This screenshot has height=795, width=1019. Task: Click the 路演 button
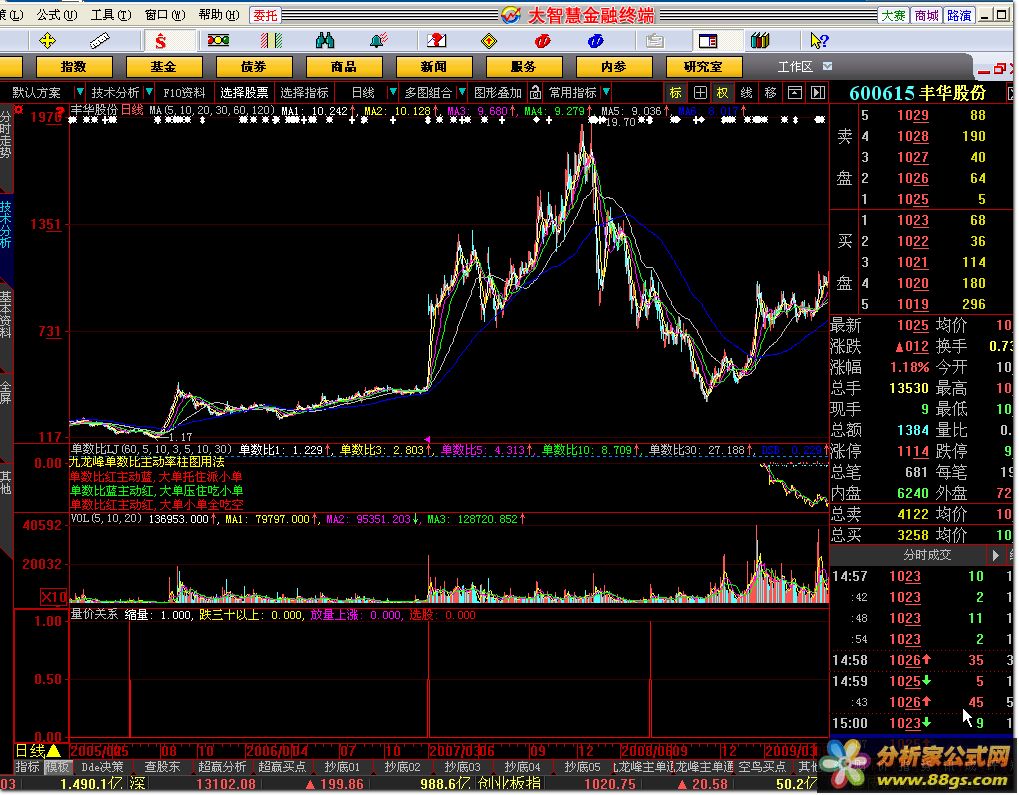(958, 14)
